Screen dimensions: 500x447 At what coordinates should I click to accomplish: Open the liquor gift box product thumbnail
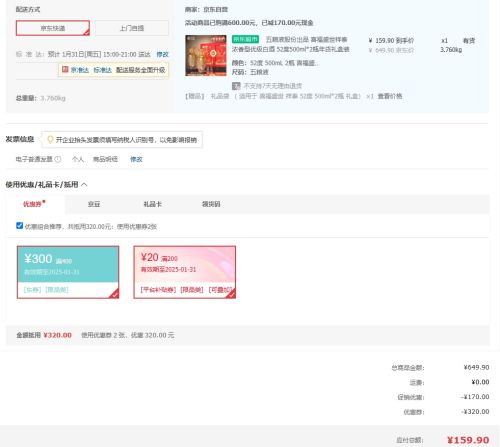click(x=206, y=55)
